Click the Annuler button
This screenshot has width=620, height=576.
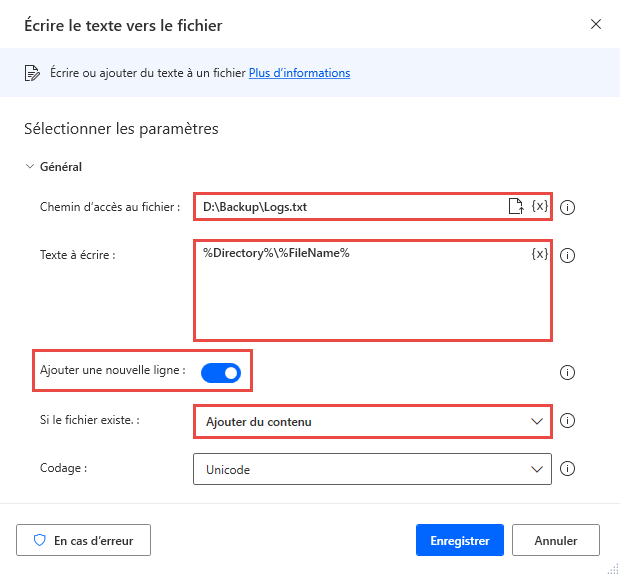[x=556, y=541]
